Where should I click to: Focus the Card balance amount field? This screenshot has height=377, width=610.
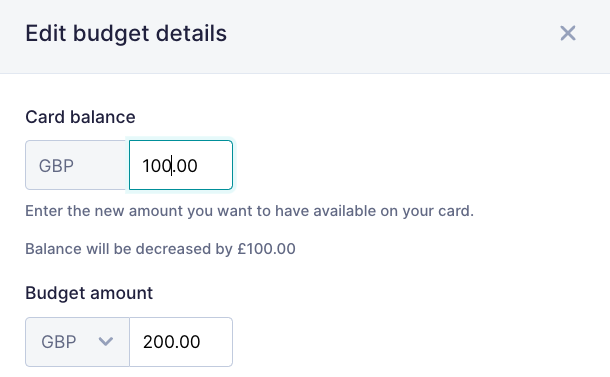click(181, 165)
